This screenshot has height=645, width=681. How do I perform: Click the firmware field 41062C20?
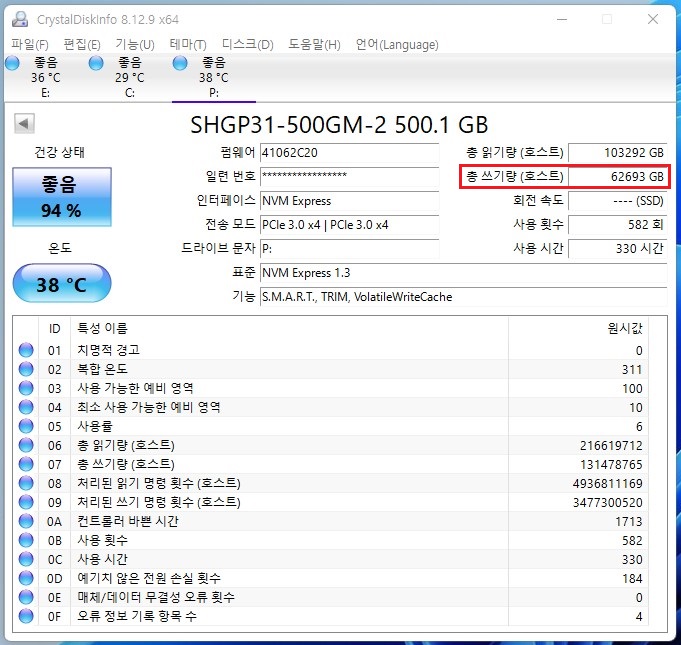pyautogui.click(x=349, y=153)
